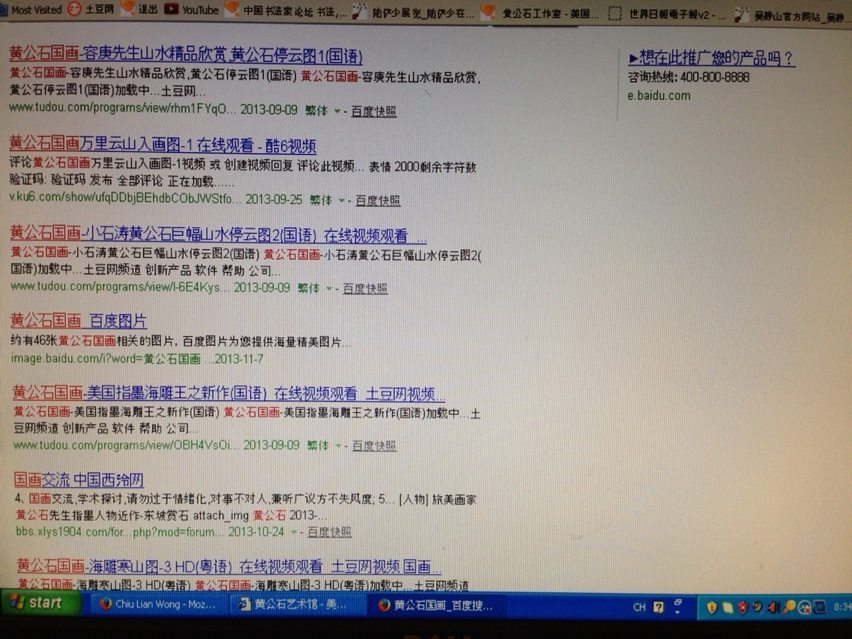Switch to the Chiu Lian Wong Mozilla taskbar window
Screen dimensions: 852x639
pyautogui.click(x=158, y=604)
